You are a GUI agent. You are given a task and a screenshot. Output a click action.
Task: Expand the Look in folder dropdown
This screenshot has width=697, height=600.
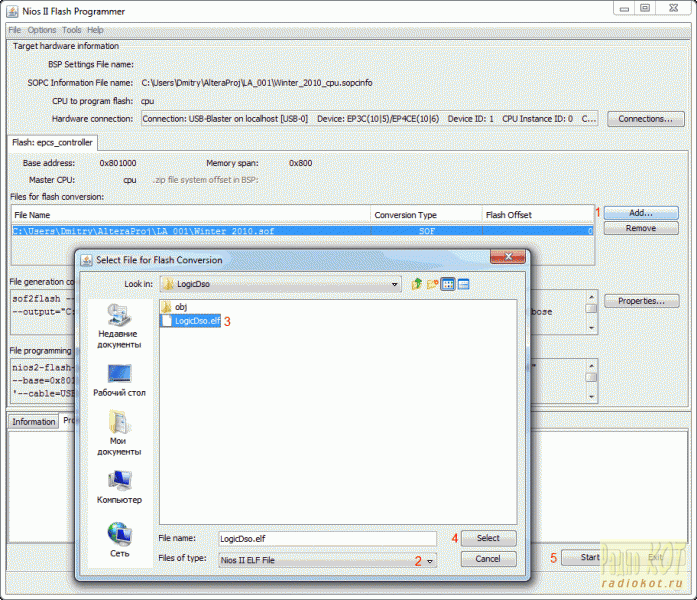pyautogui.click(x=394, y=284)
